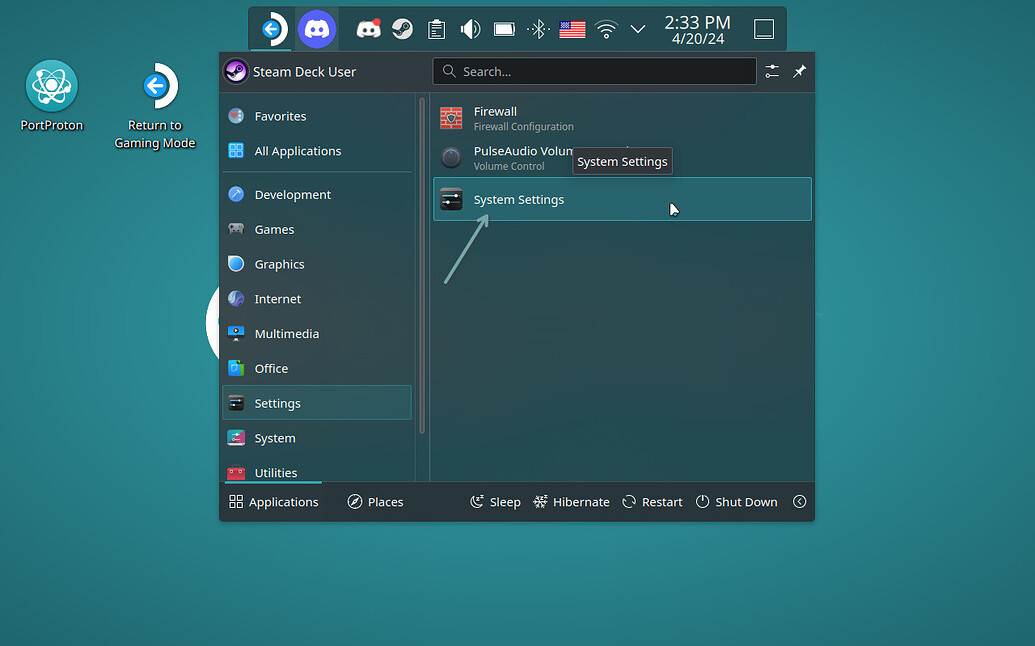Open audio volume control from the tray
The width and height of the screenshot is (1035, 646).
click(470, 29)
